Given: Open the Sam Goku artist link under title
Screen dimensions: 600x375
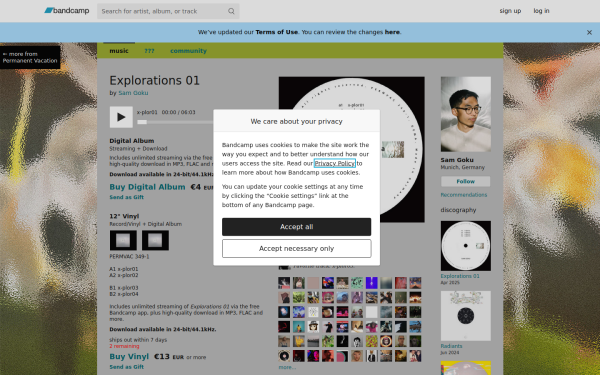Looking at the screenshot, I should [x=133, y=93].
